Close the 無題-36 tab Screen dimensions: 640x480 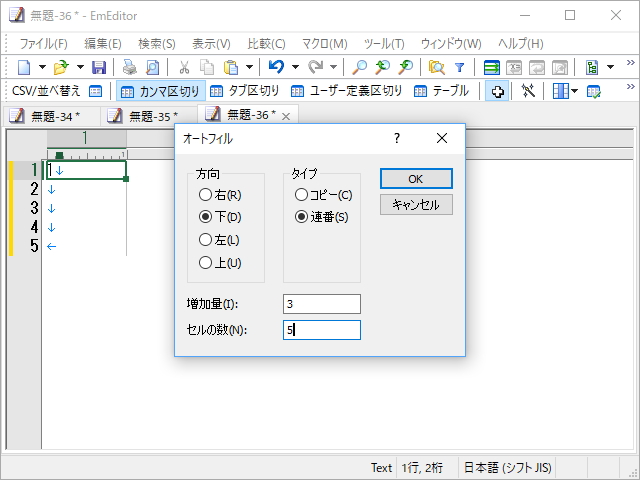286,117
